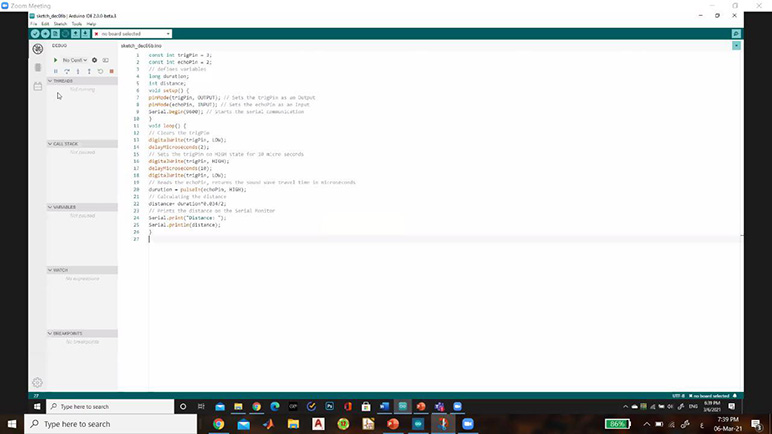Open the settings gear in the sidebar
Image resolution: width=772 pixels, height=434 pixels.
point(37,382)
